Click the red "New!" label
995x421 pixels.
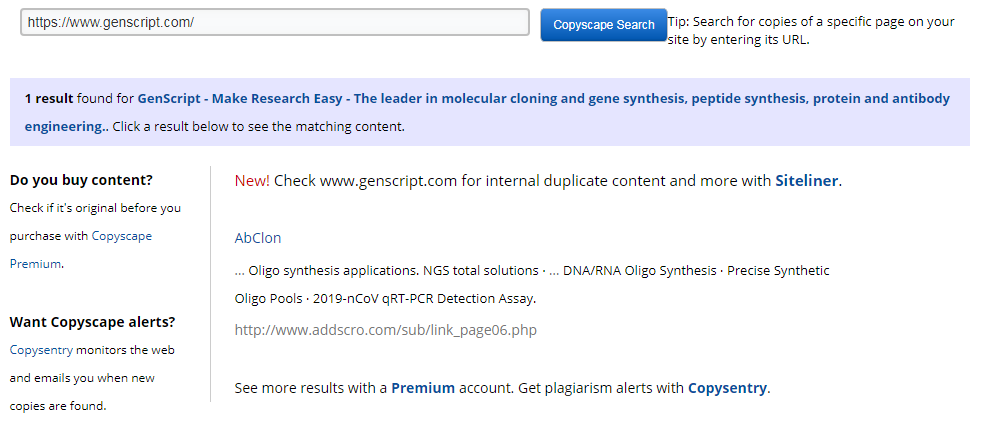(252, 181)
